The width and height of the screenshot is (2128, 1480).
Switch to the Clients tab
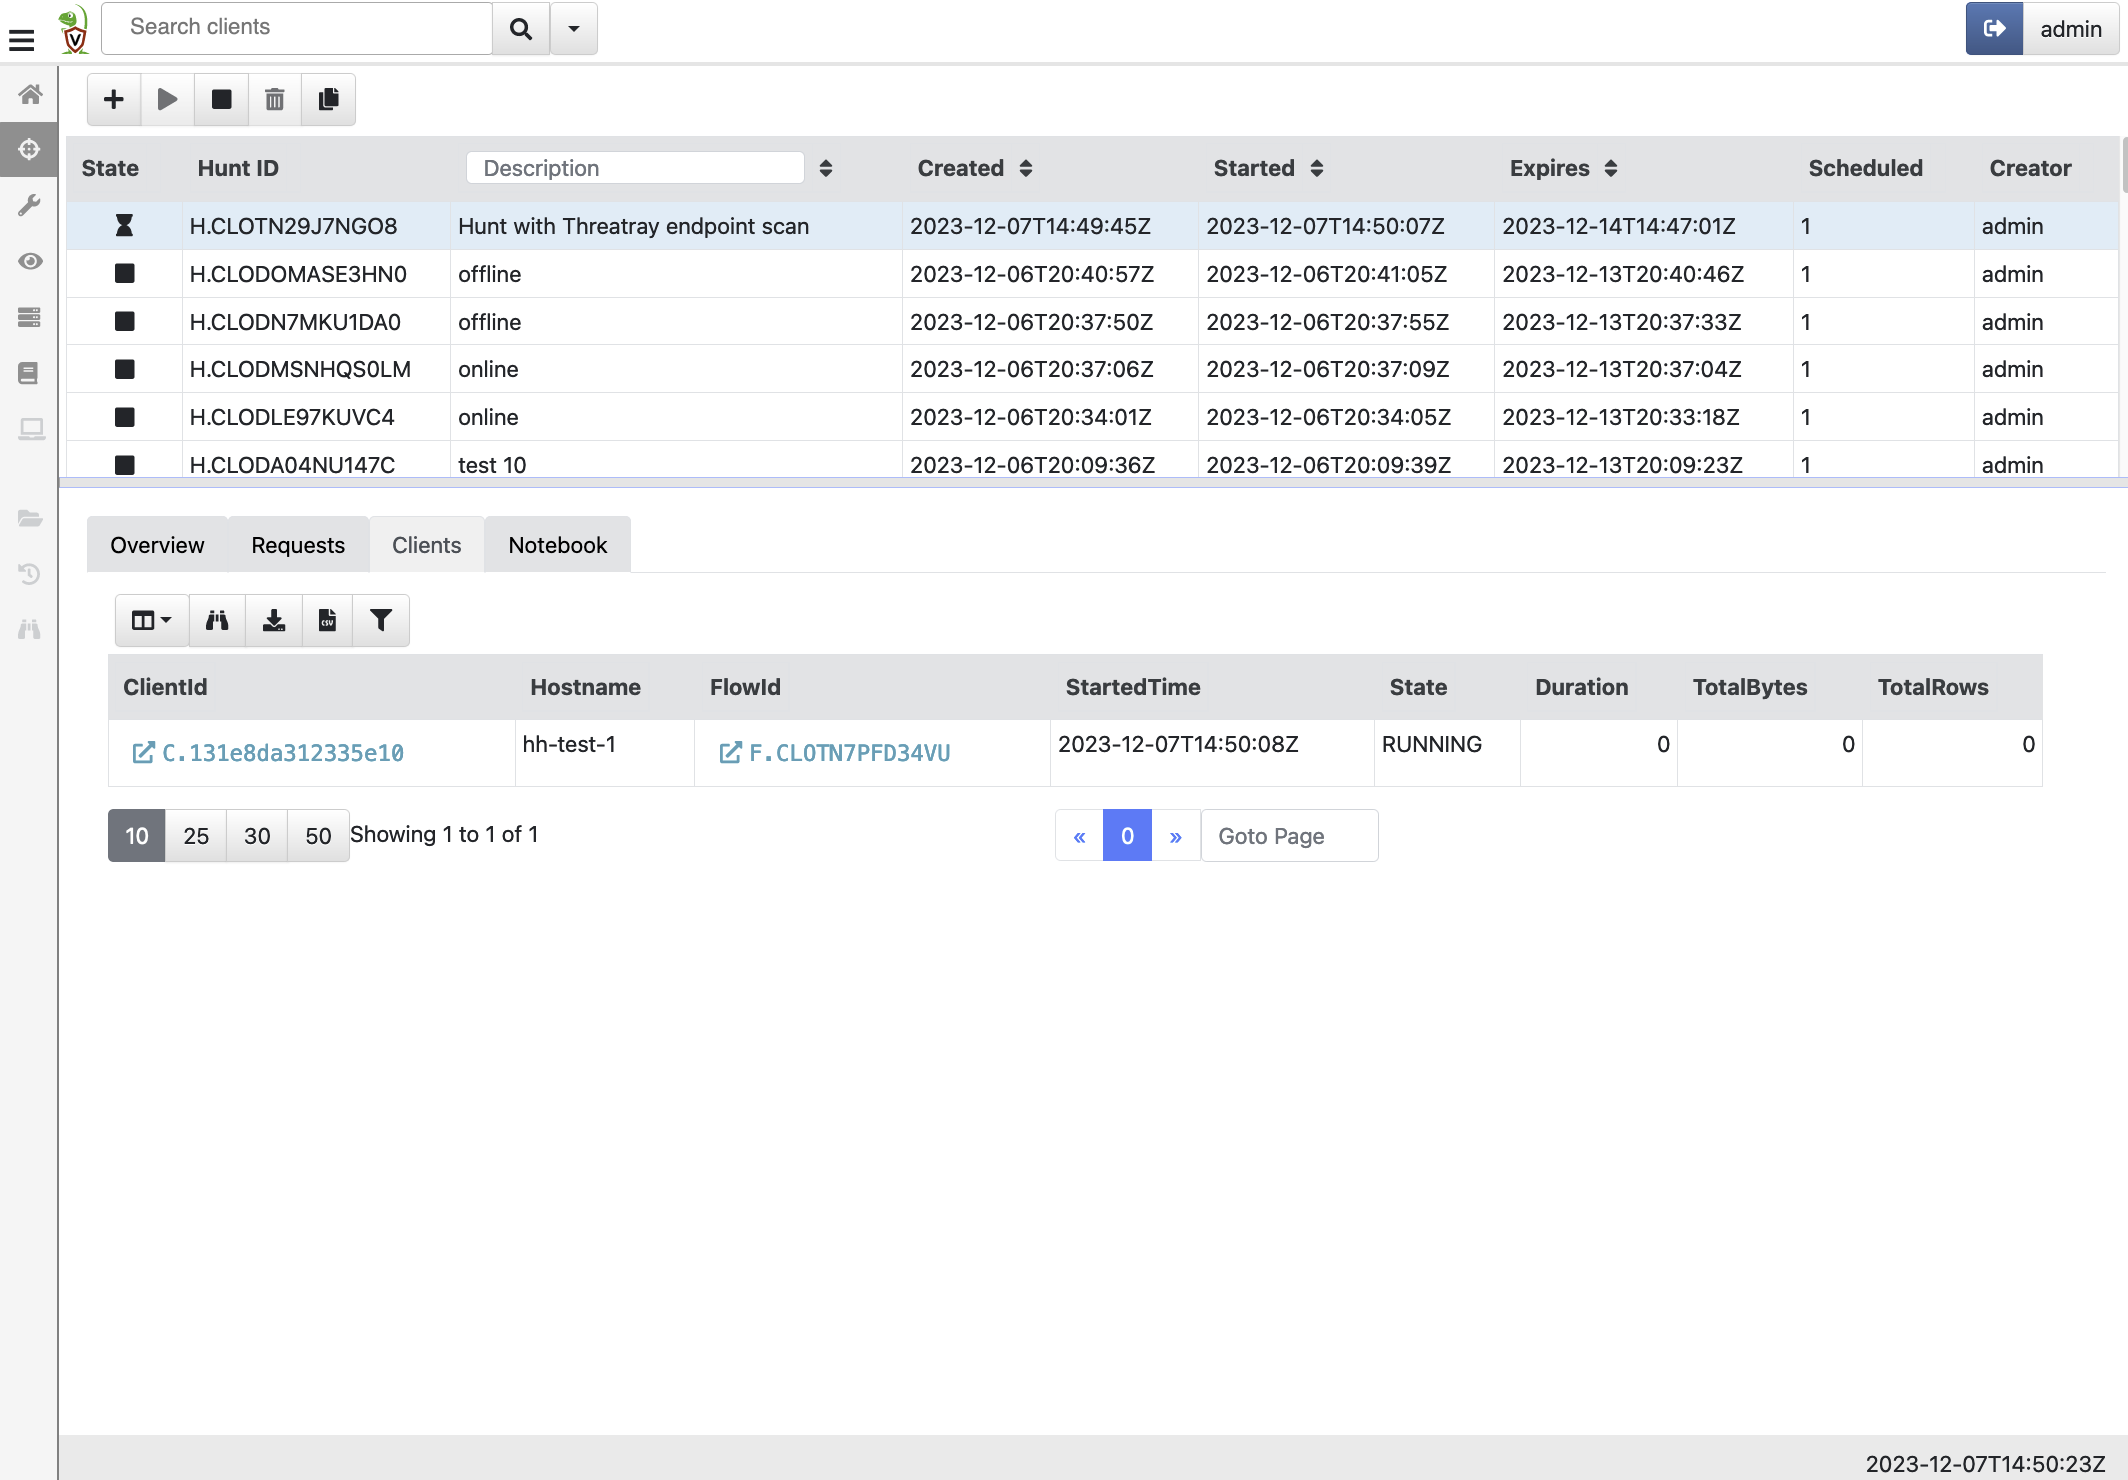click(x=427, y=545)
